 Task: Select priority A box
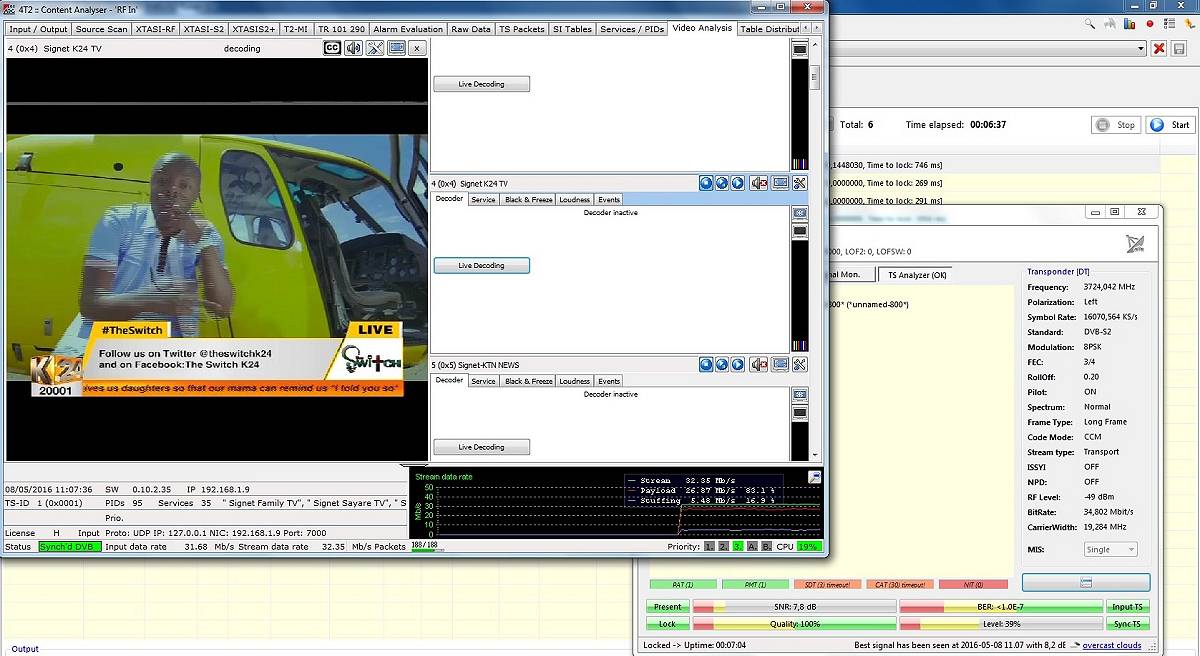pos(753,547)
